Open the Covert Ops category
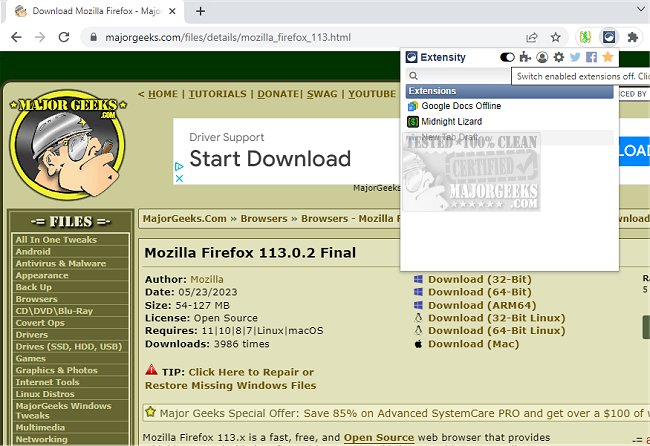The width and height of the screenshot is (650, 446). [x=40, y=323]
